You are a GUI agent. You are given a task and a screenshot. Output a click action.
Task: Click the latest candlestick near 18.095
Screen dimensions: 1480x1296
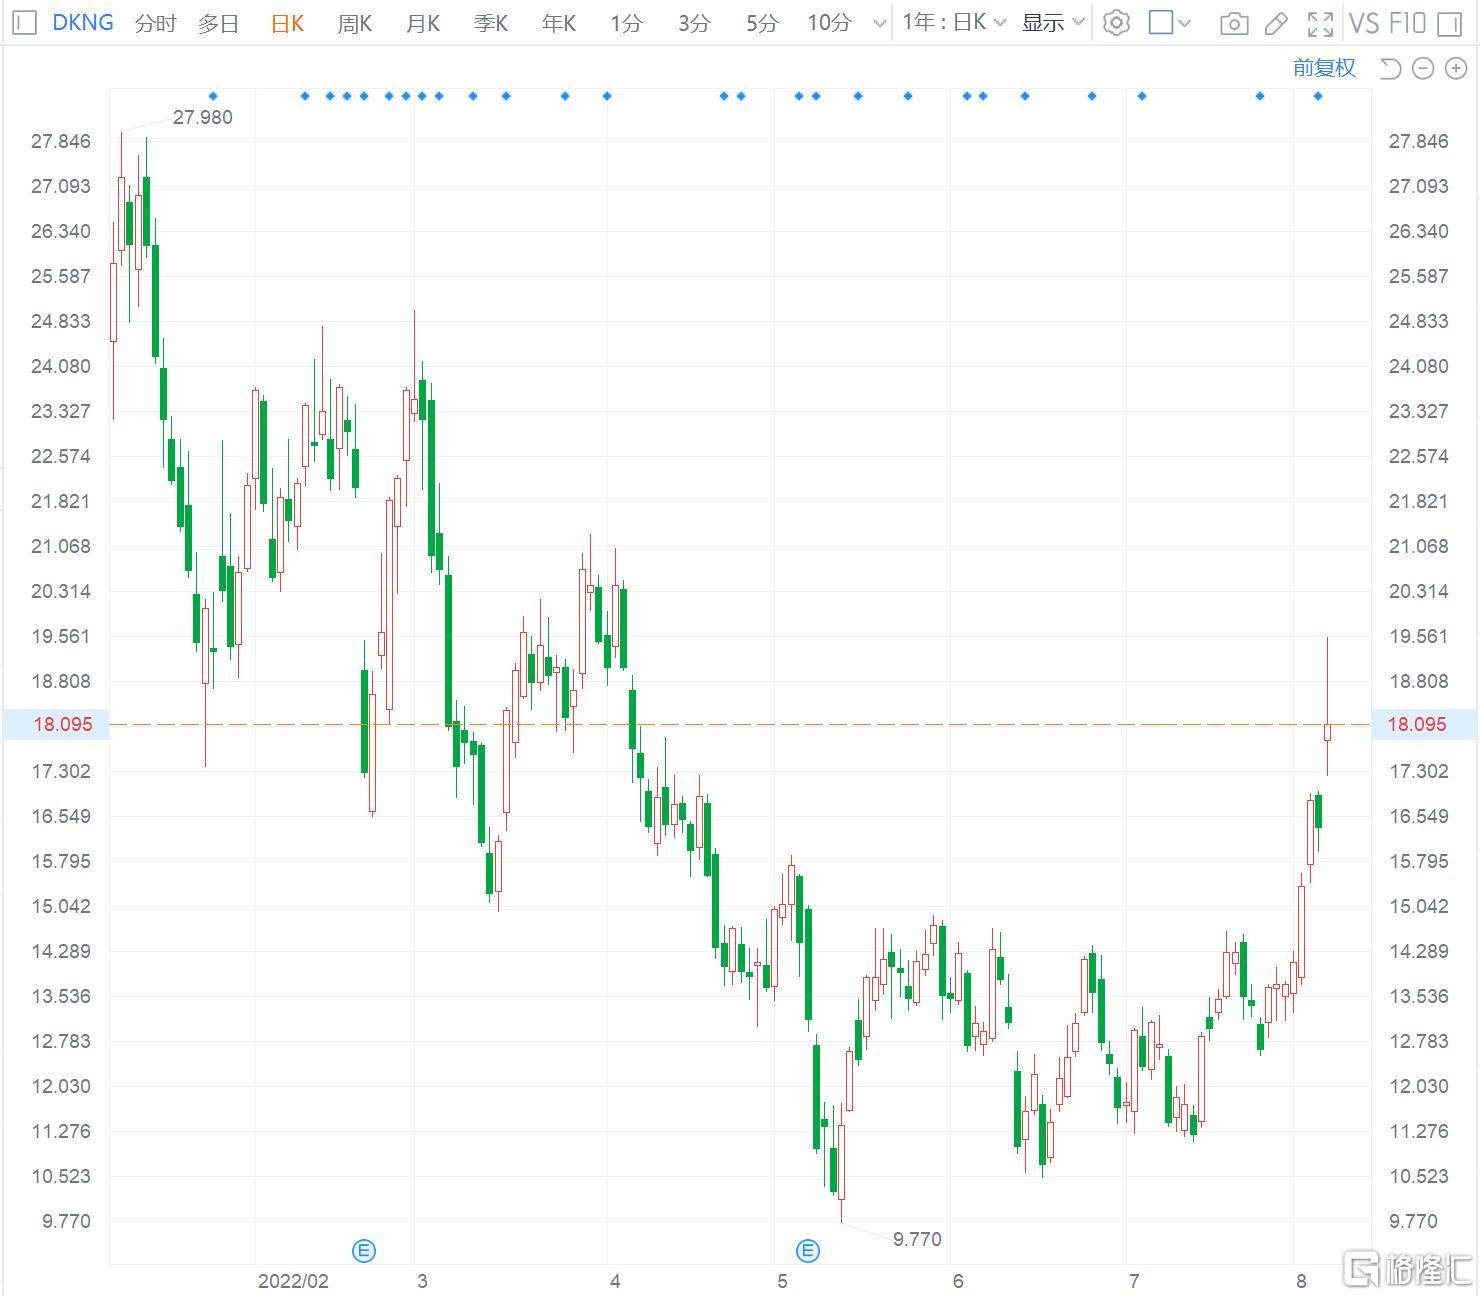pyautogui.click(x=1328, y=732)
